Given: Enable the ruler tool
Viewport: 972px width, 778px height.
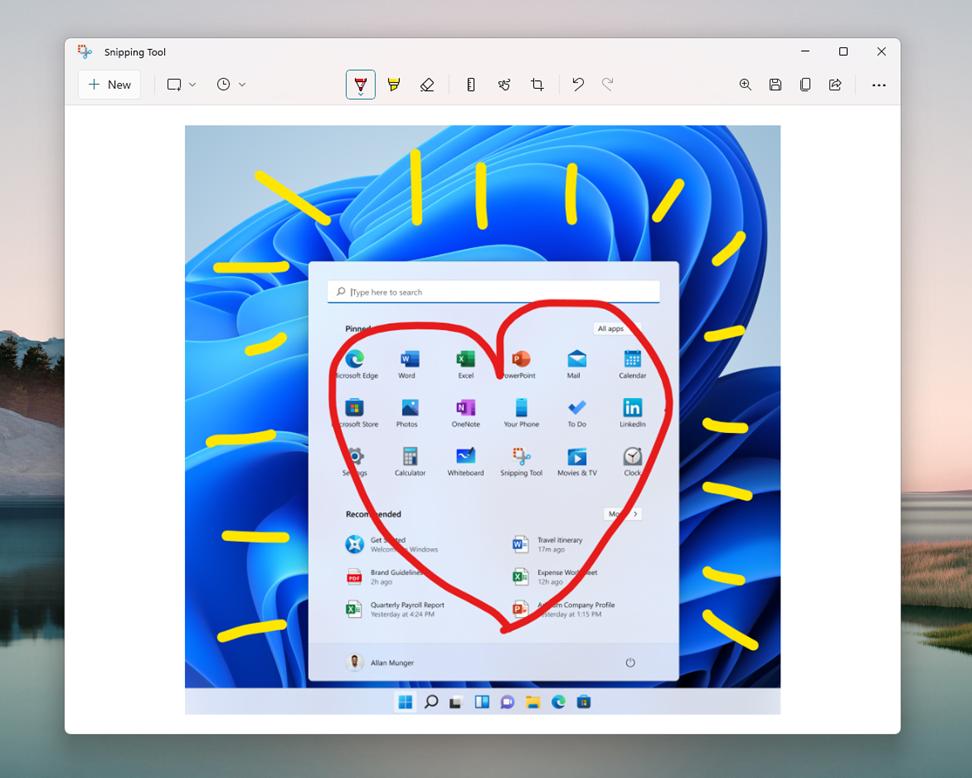Looking at the screenshot, I should (470, 84).
